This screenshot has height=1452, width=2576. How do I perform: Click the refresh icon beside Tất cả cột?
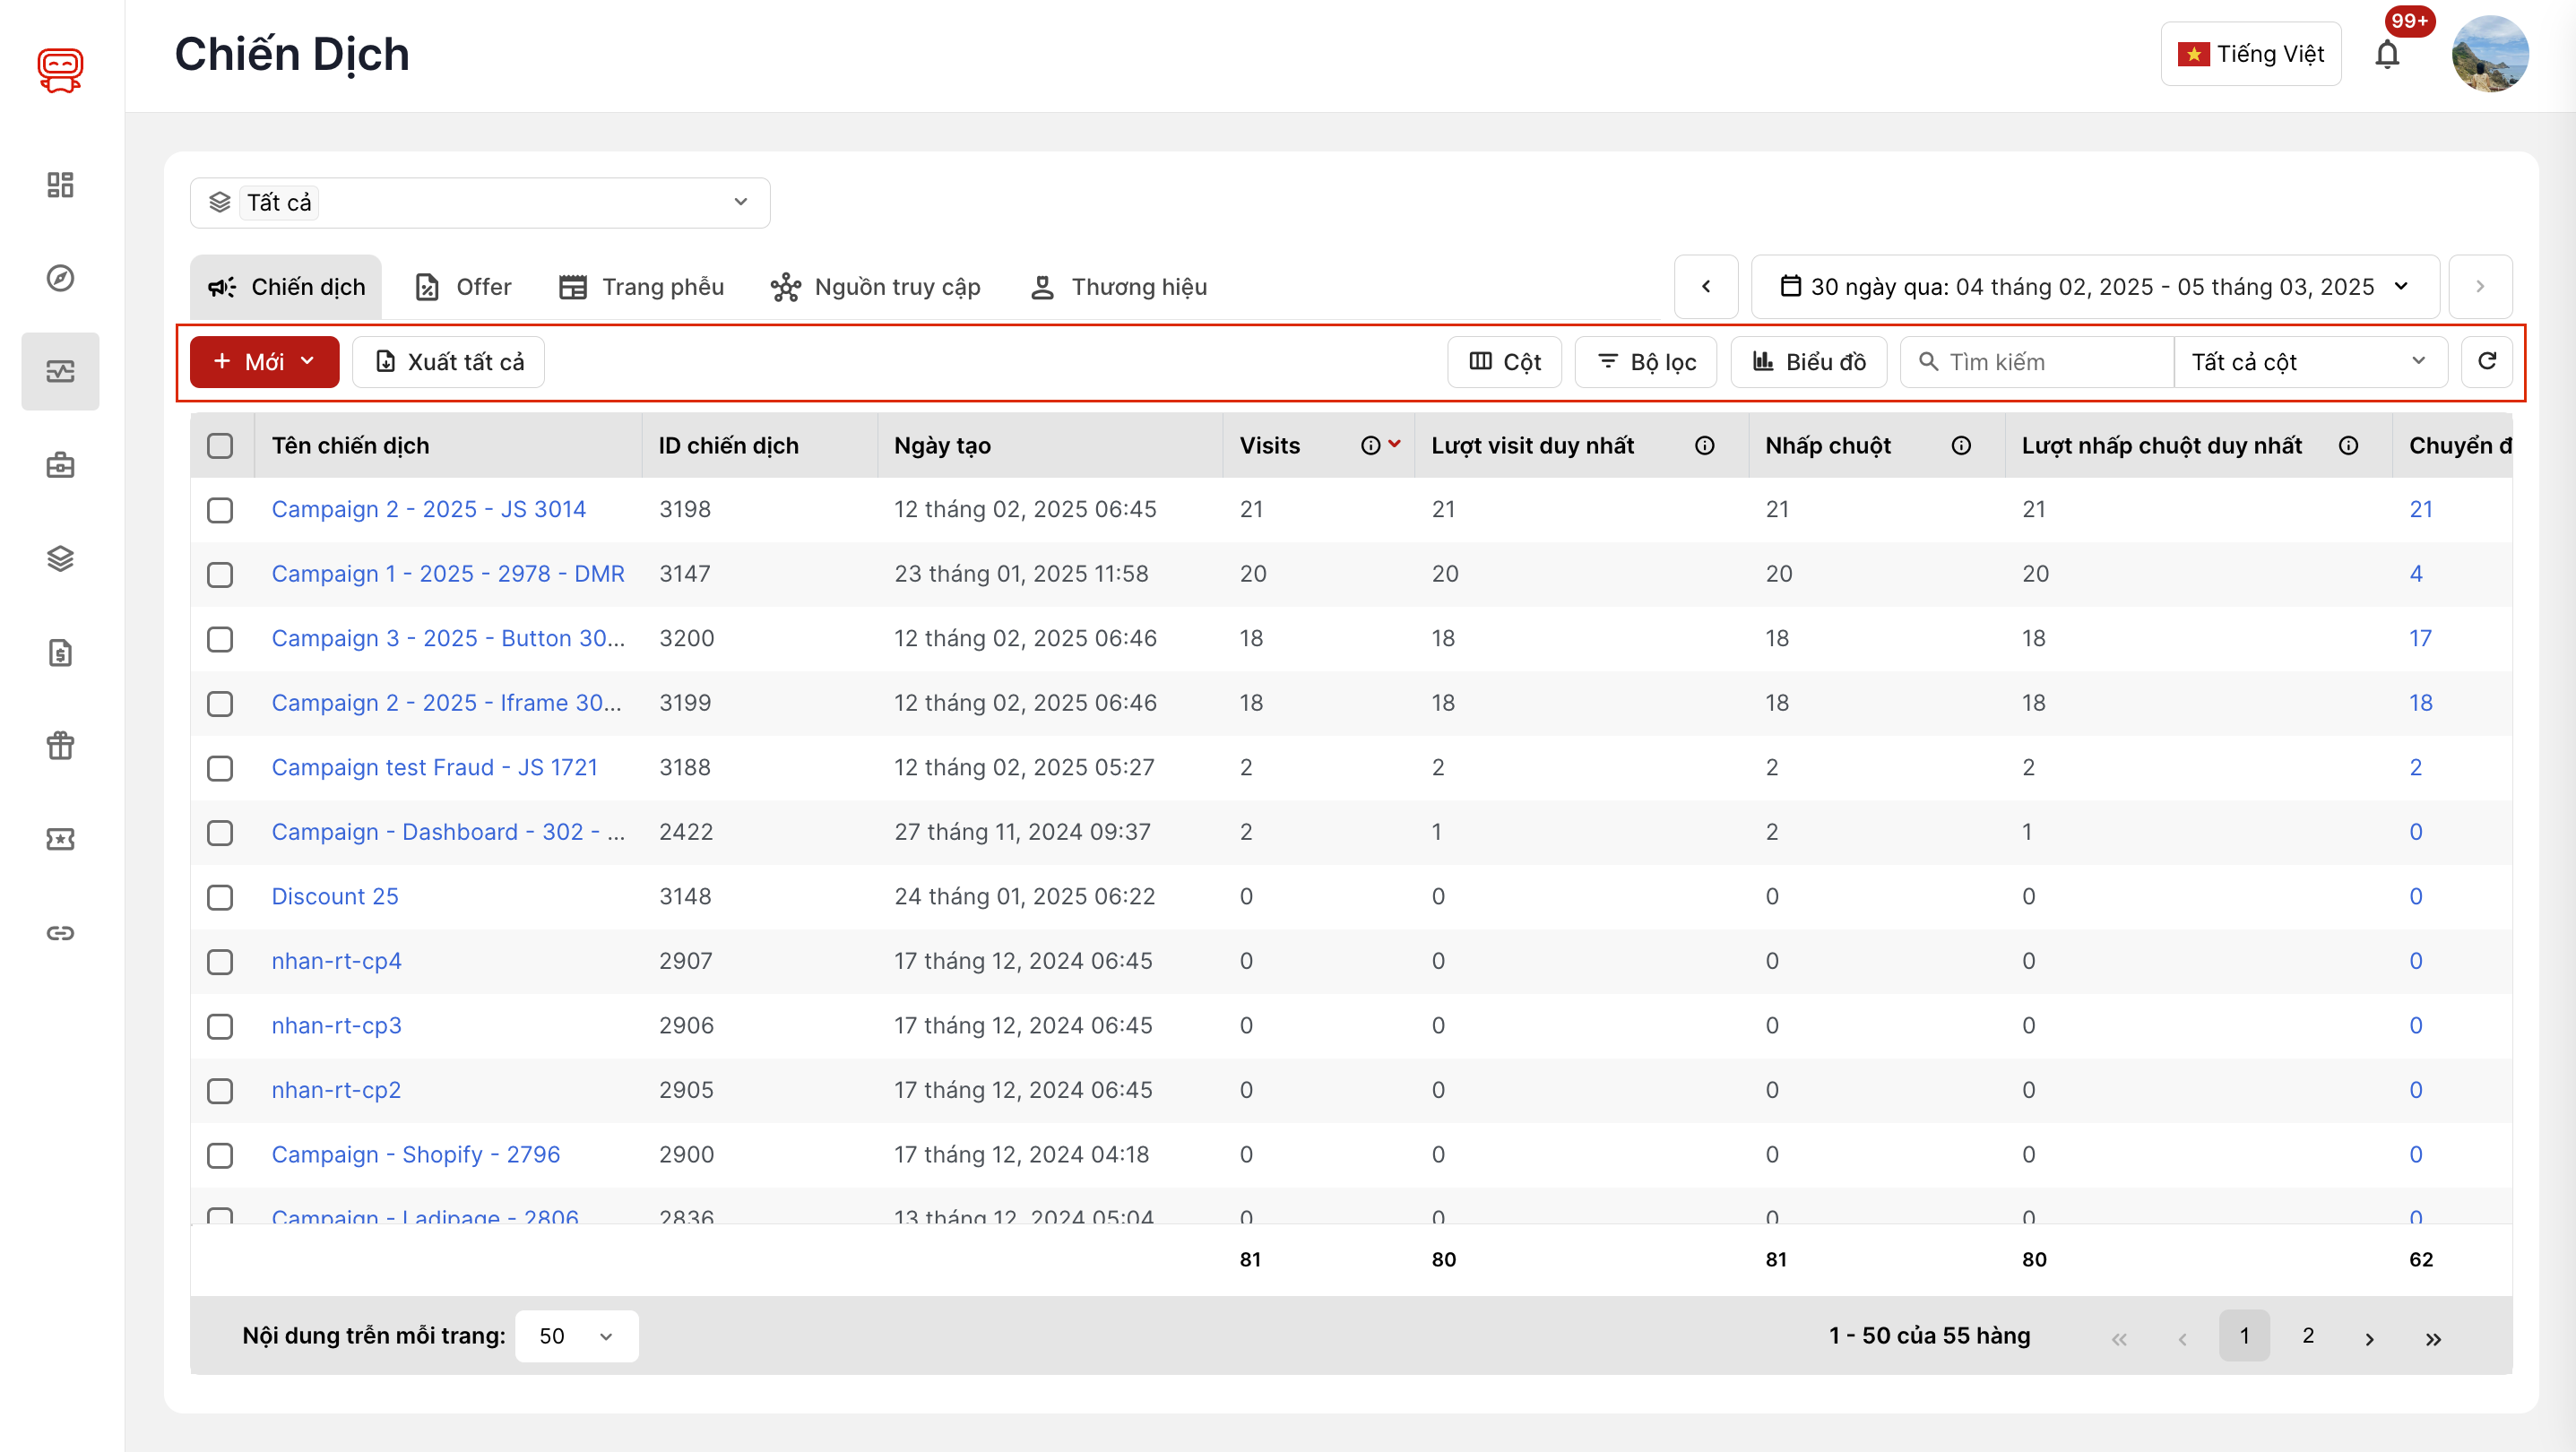pos(2487,361)
